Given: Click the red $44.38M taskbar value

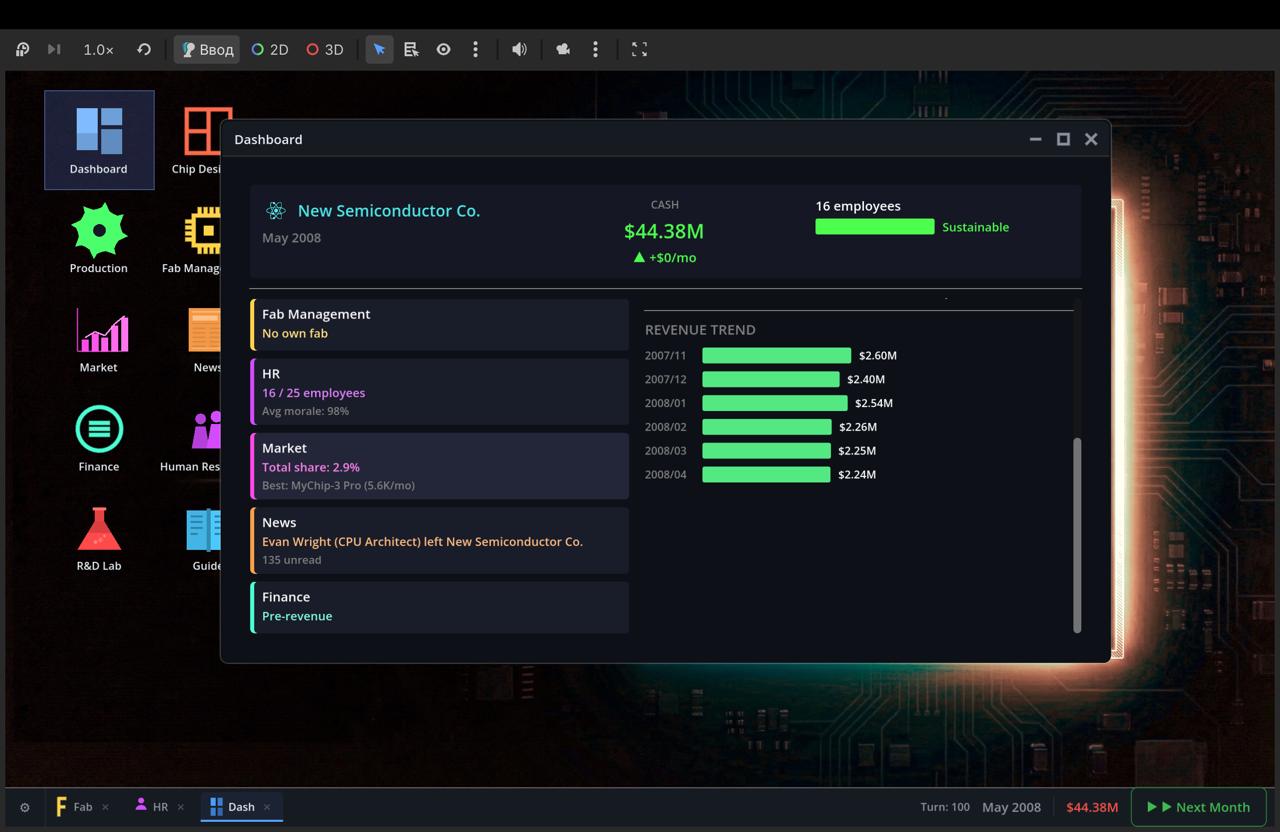Looking at the screenshot, I should [1092, 807].
